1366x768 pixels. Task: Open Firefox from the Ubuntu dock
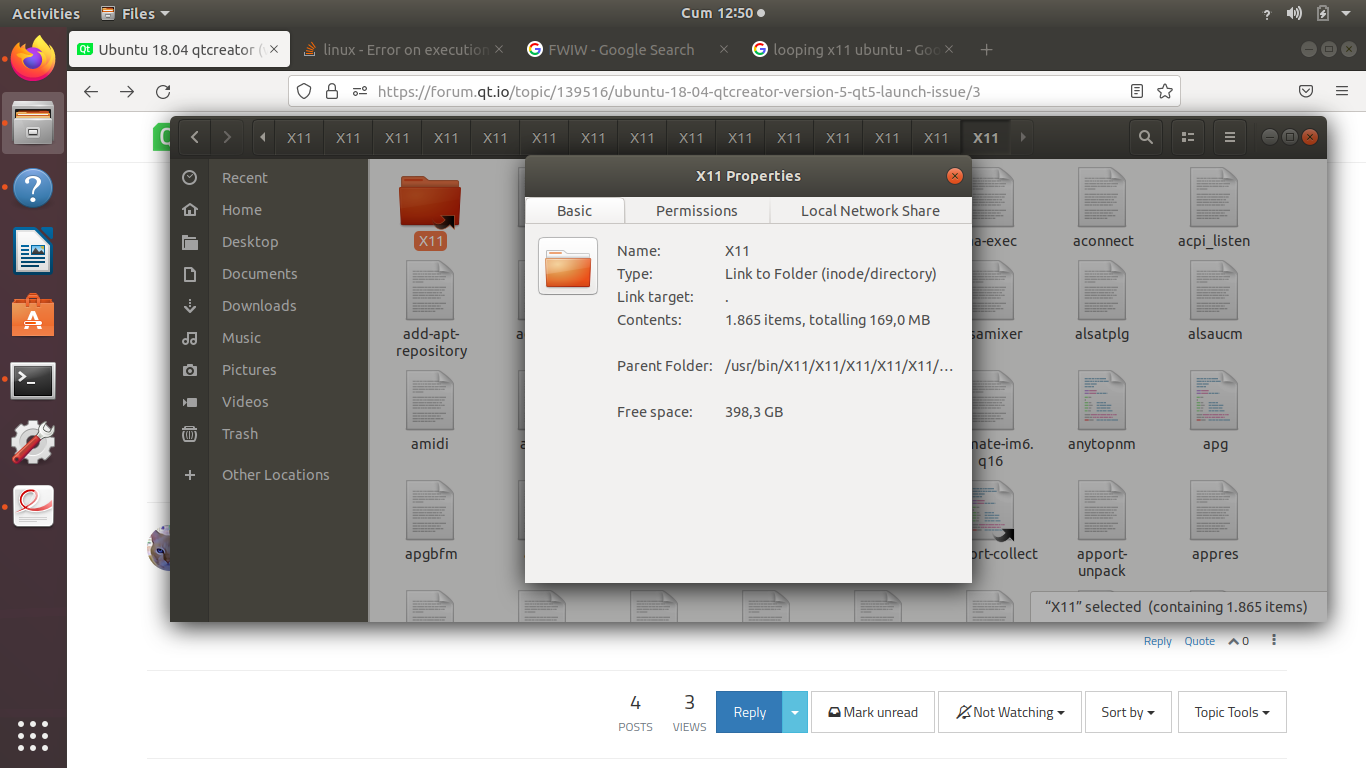pos(33,60)
